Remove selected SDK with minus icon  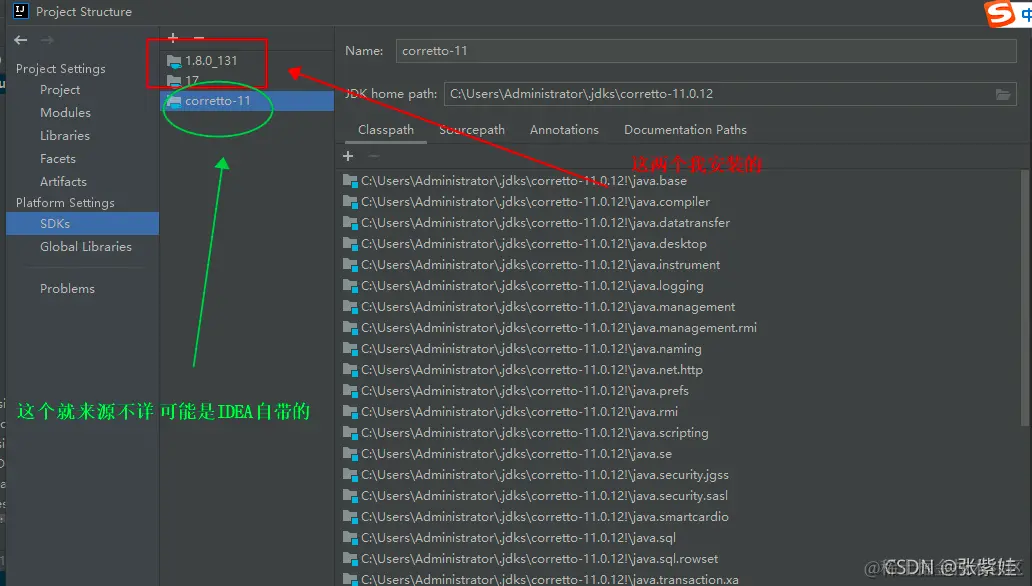[199, 38]
